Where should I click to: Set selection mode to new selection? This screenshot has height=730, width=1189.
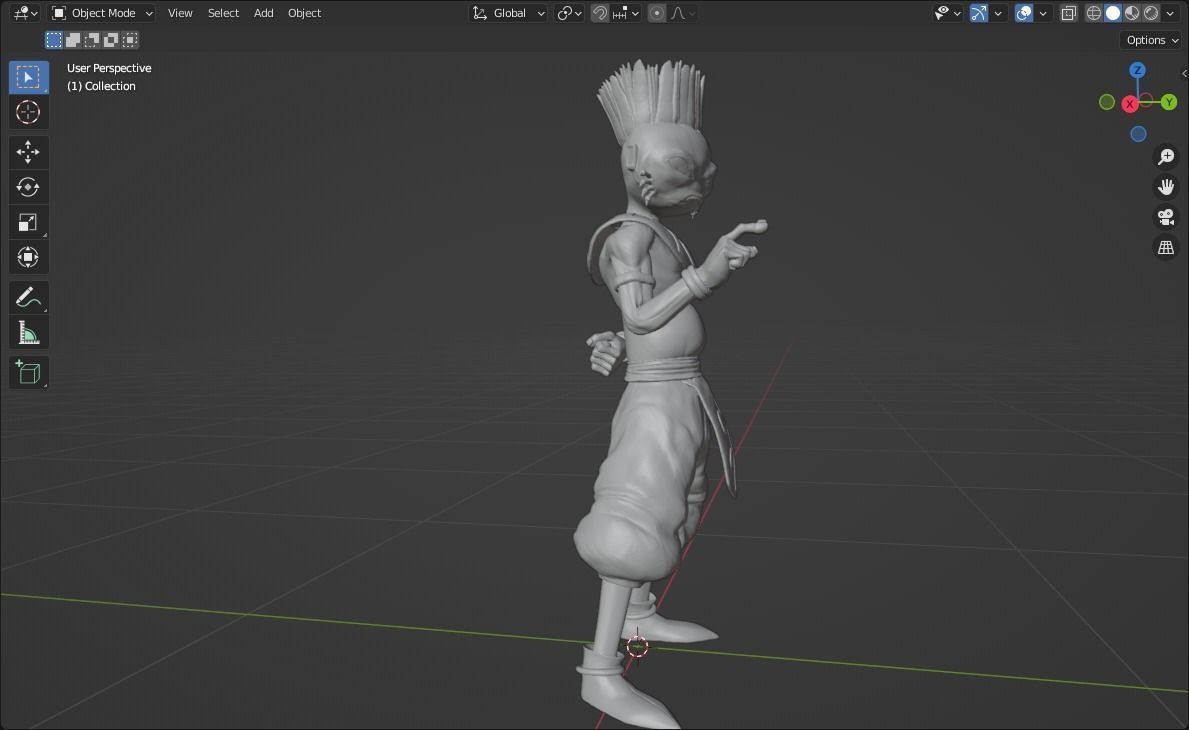[54, 39]
